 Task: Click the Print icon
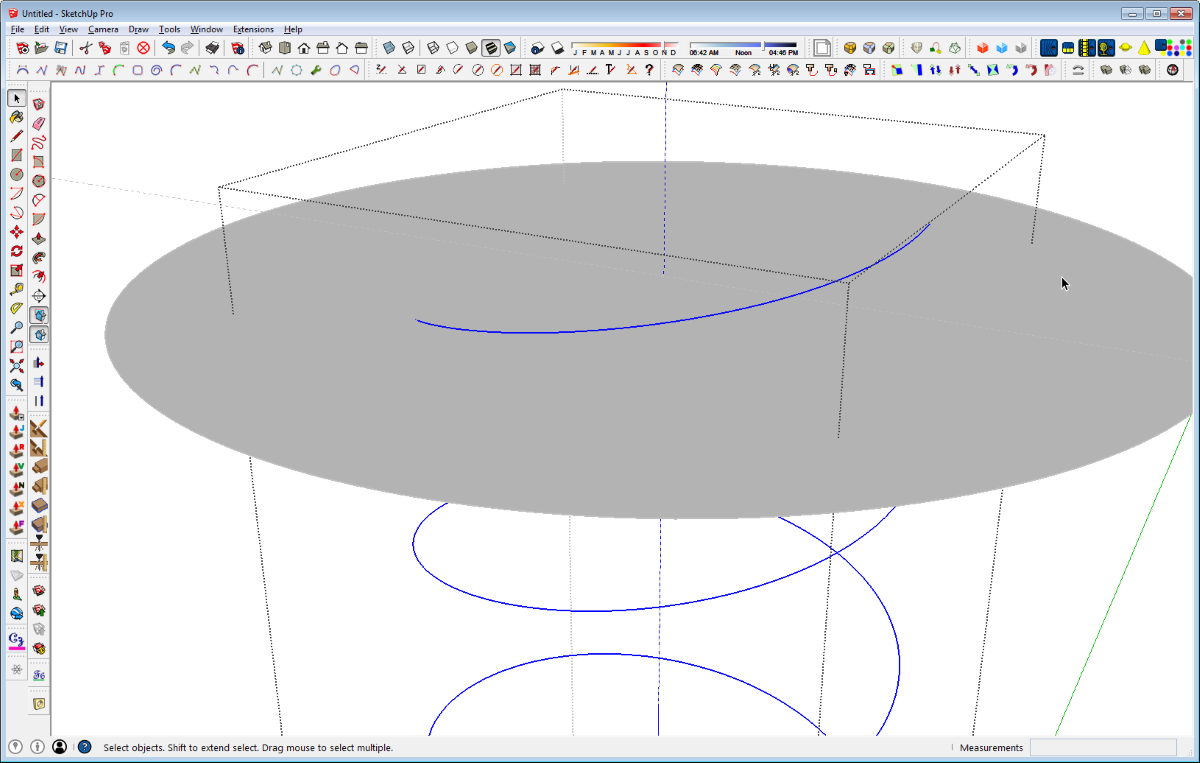[x=212, y=47]
